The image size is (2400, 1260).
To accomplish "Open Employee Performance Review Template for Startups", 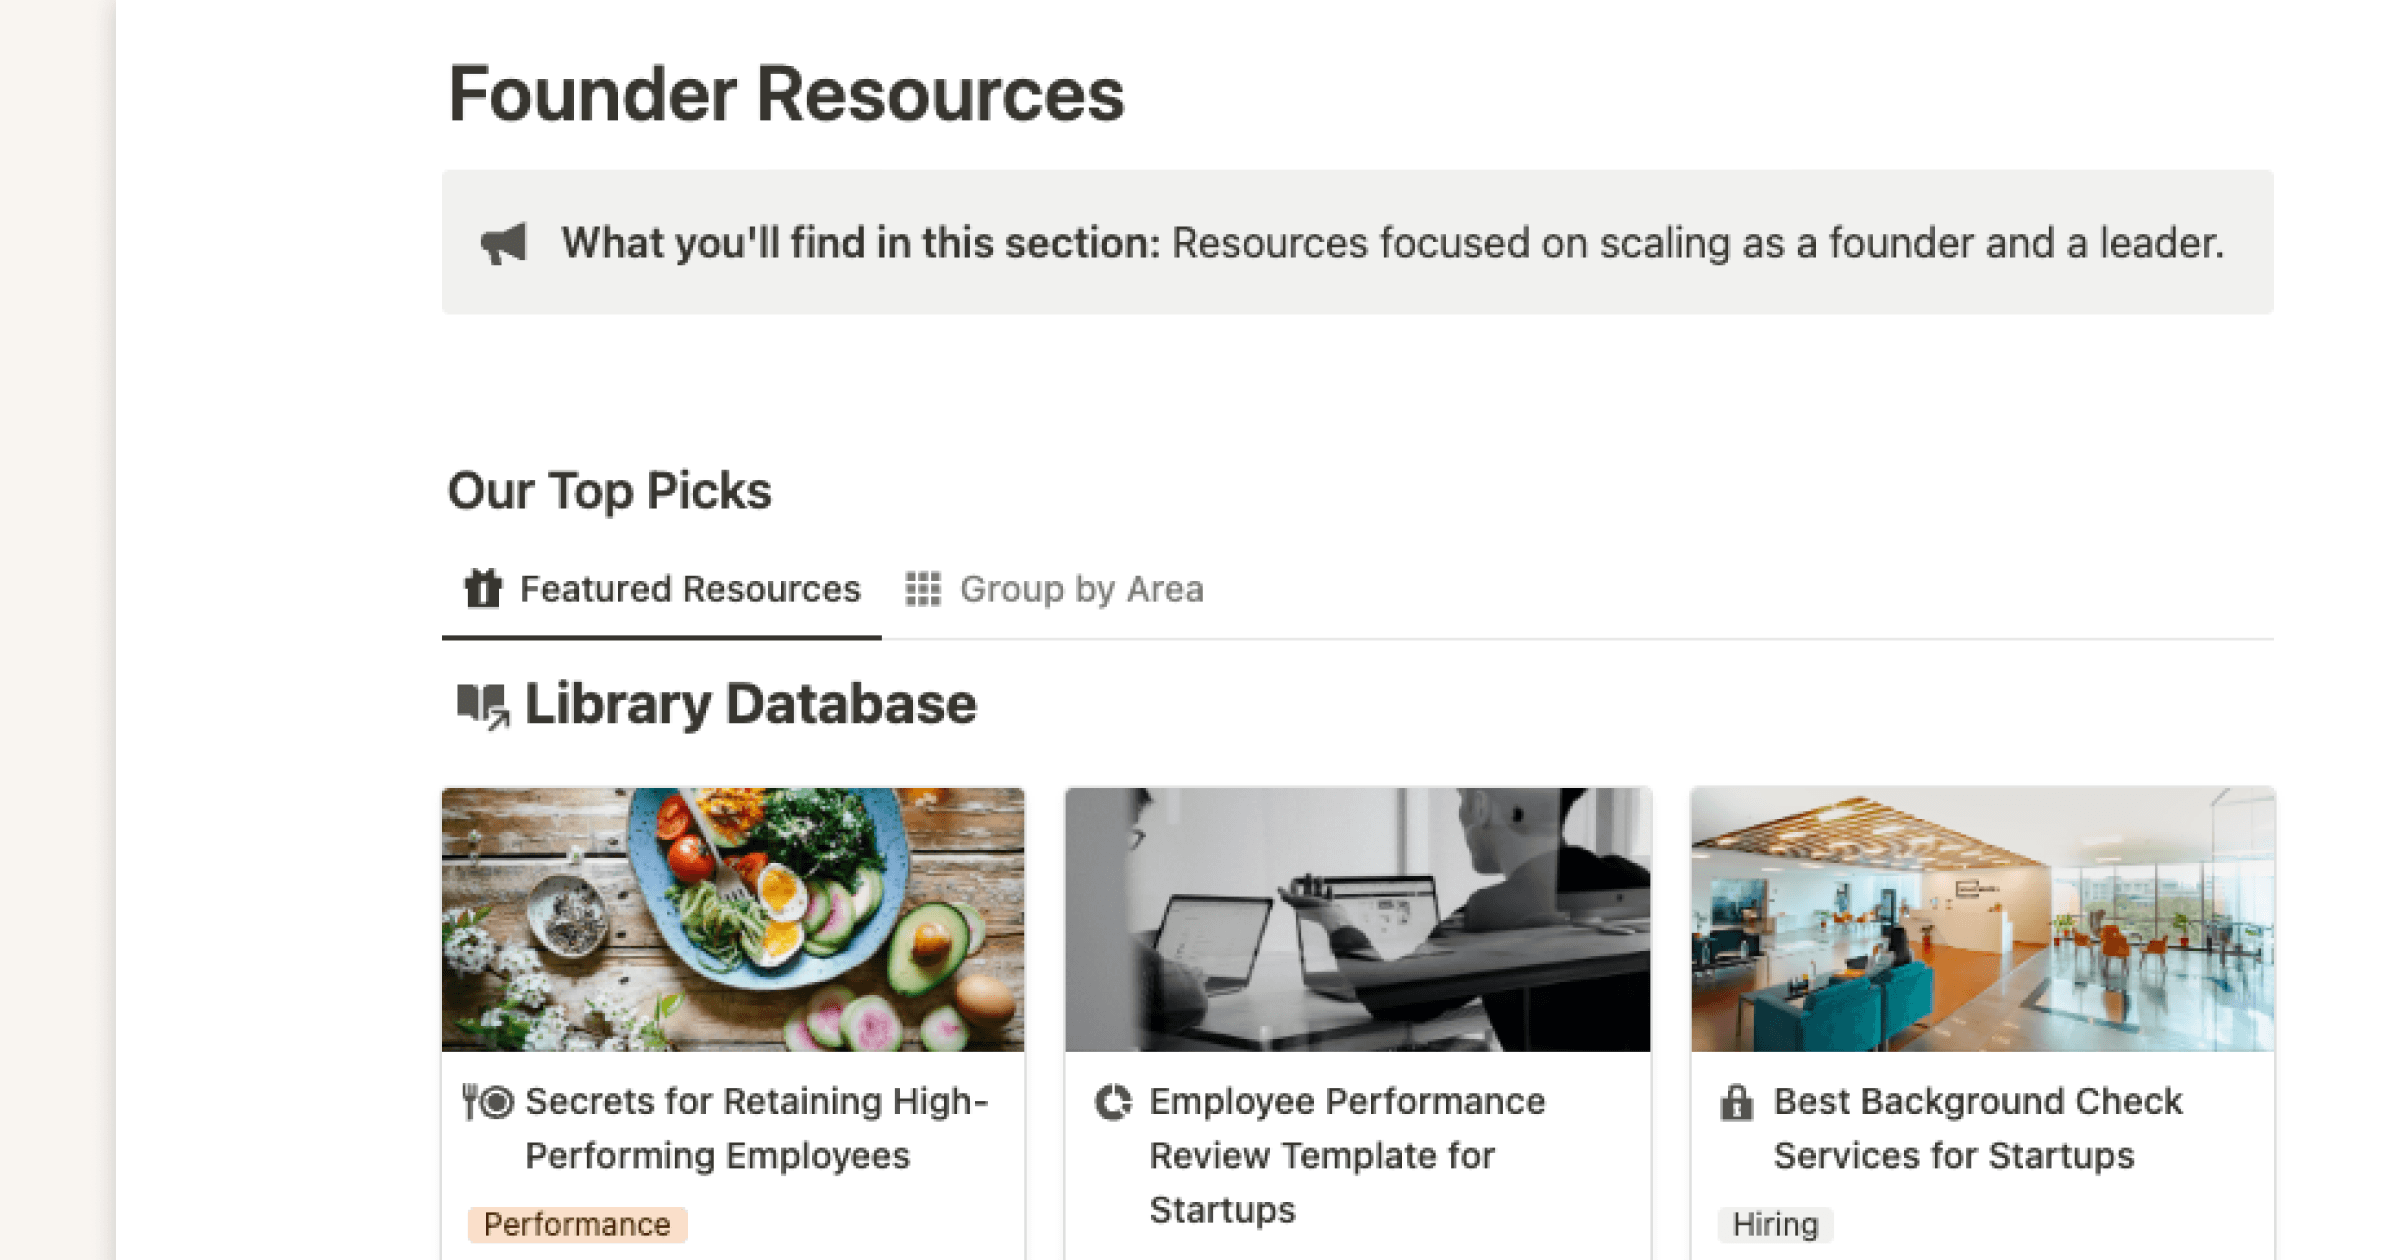I will pyautogui.click(x=1346, y=1155).
